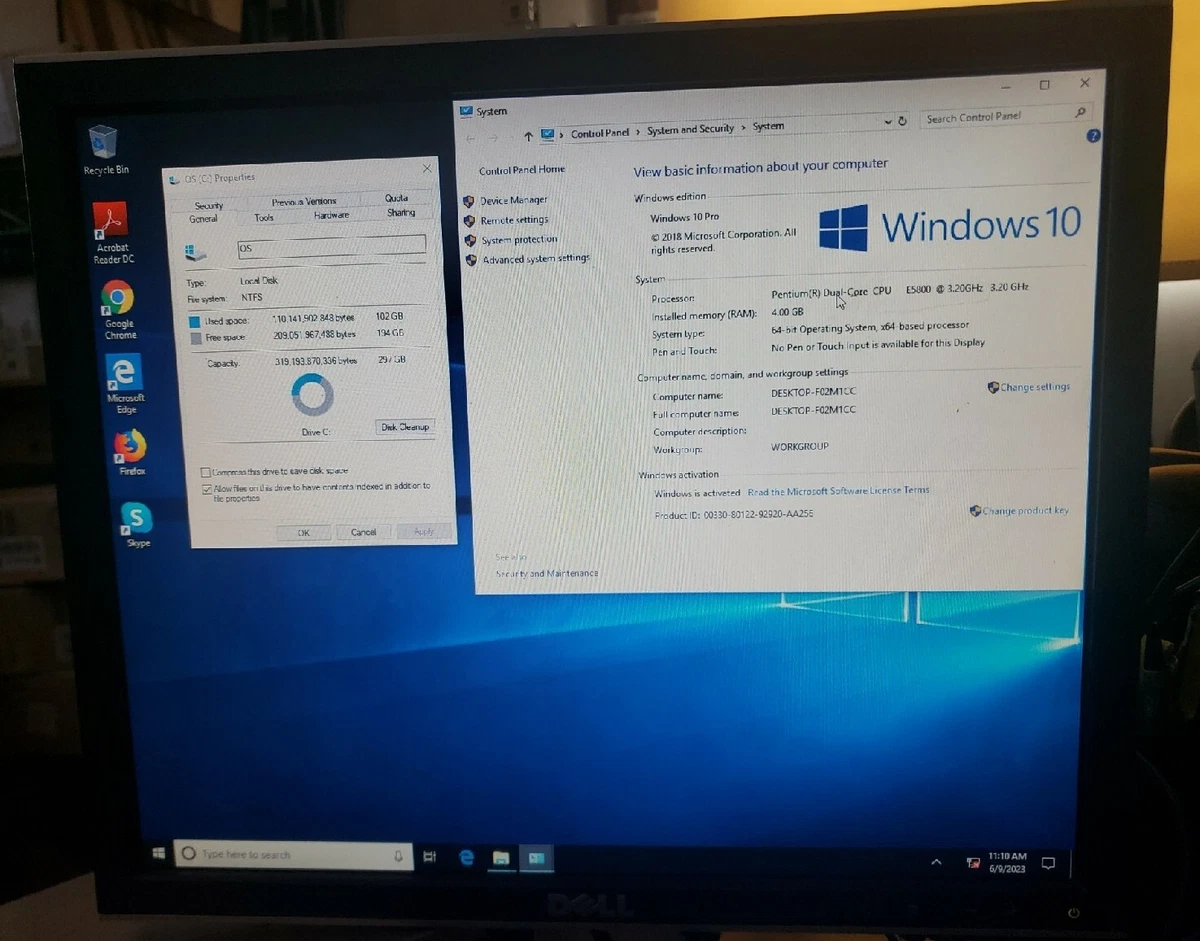Click the back arrow in the System window
Screen dimensions: 1200x941
point(470,138)
